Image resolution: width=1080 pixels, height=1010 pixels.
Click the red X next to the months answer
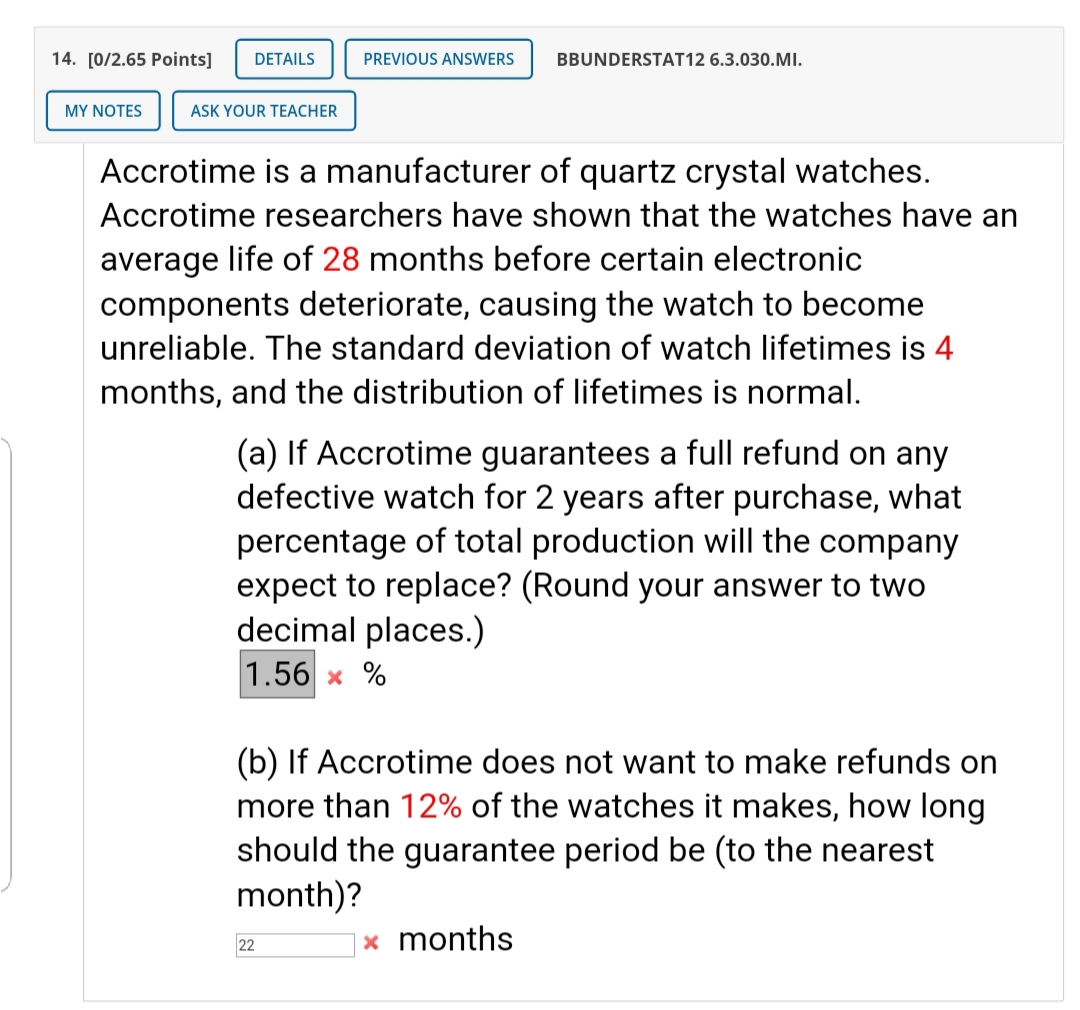(371, 943)
